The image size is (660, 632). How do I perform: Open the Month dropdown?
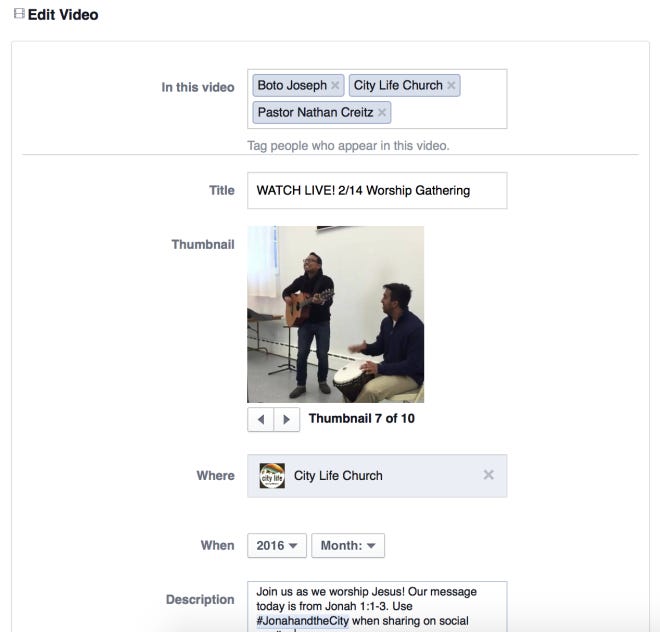(x=348, y=546)
